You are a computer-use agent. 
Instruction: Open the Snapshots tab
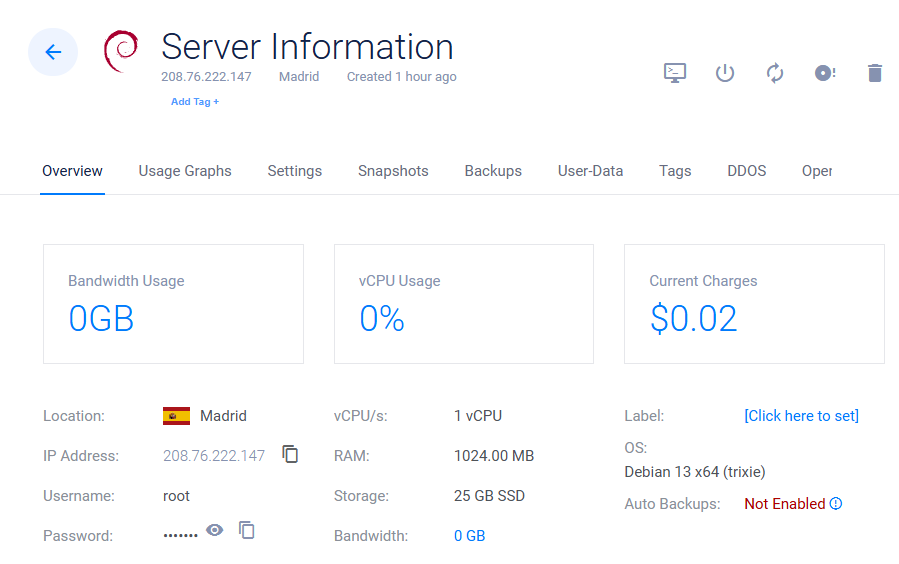click(x=393, y=171)
